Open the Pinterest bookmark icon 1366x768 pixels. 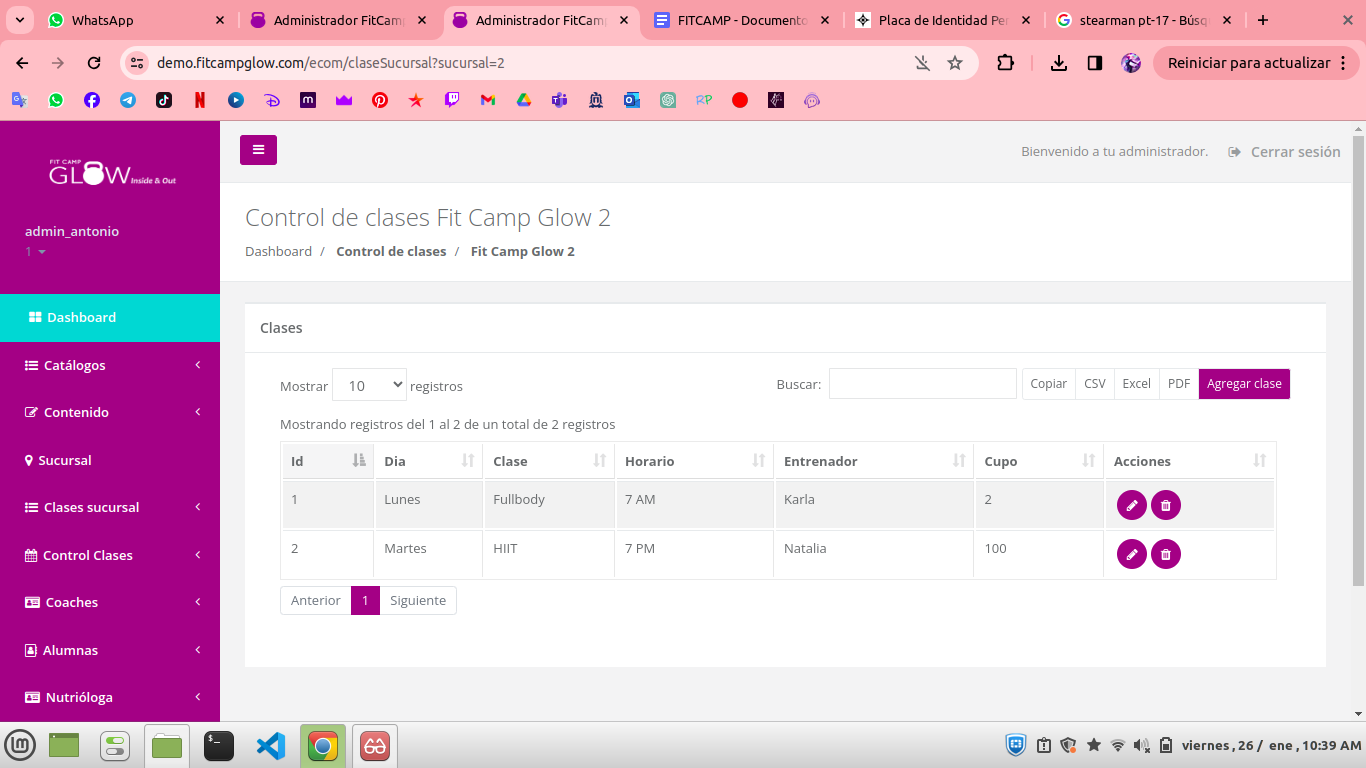point(380,100)
